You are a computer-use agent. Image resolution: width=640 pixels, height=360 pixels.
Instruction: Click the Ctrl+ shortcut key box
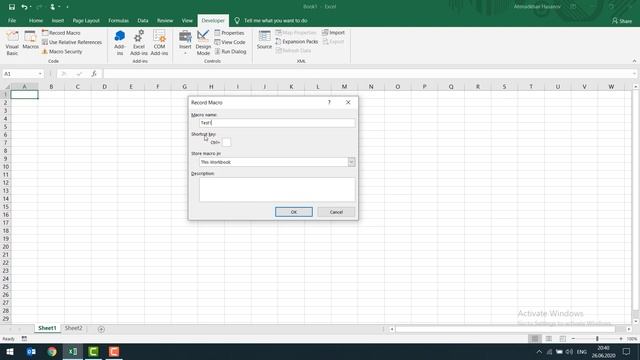pyautogui.click(x=226, y=142)
